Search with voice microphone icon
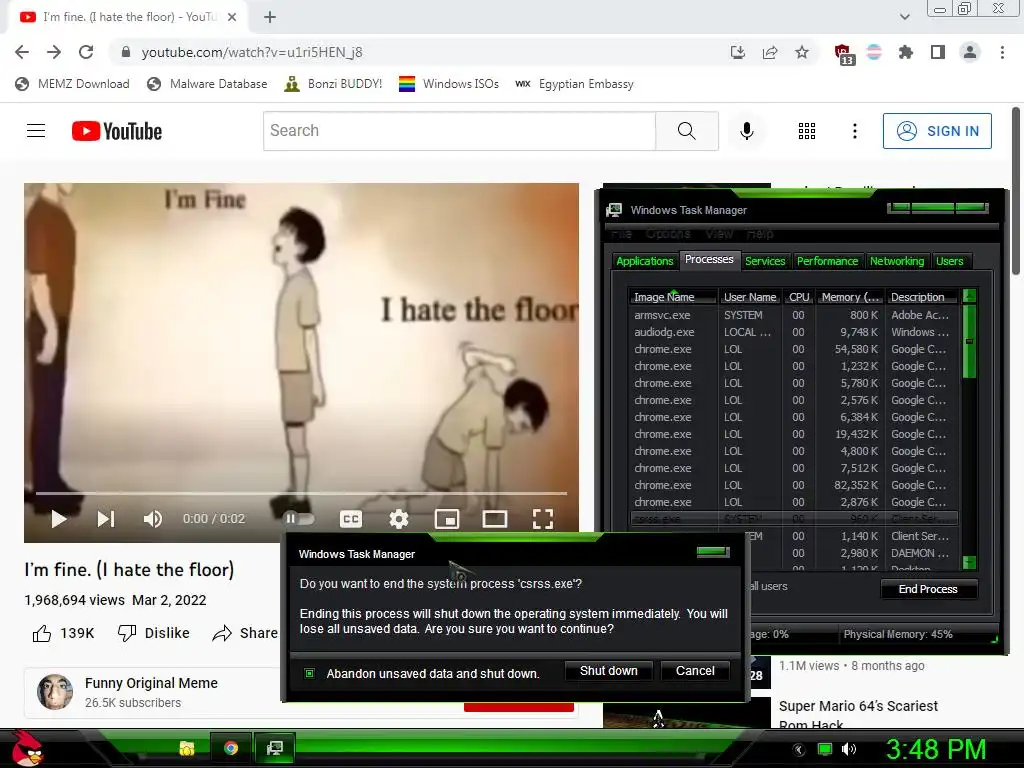Screen dimensions: 1024x768 pyautogui.click(x=746, y=131)
